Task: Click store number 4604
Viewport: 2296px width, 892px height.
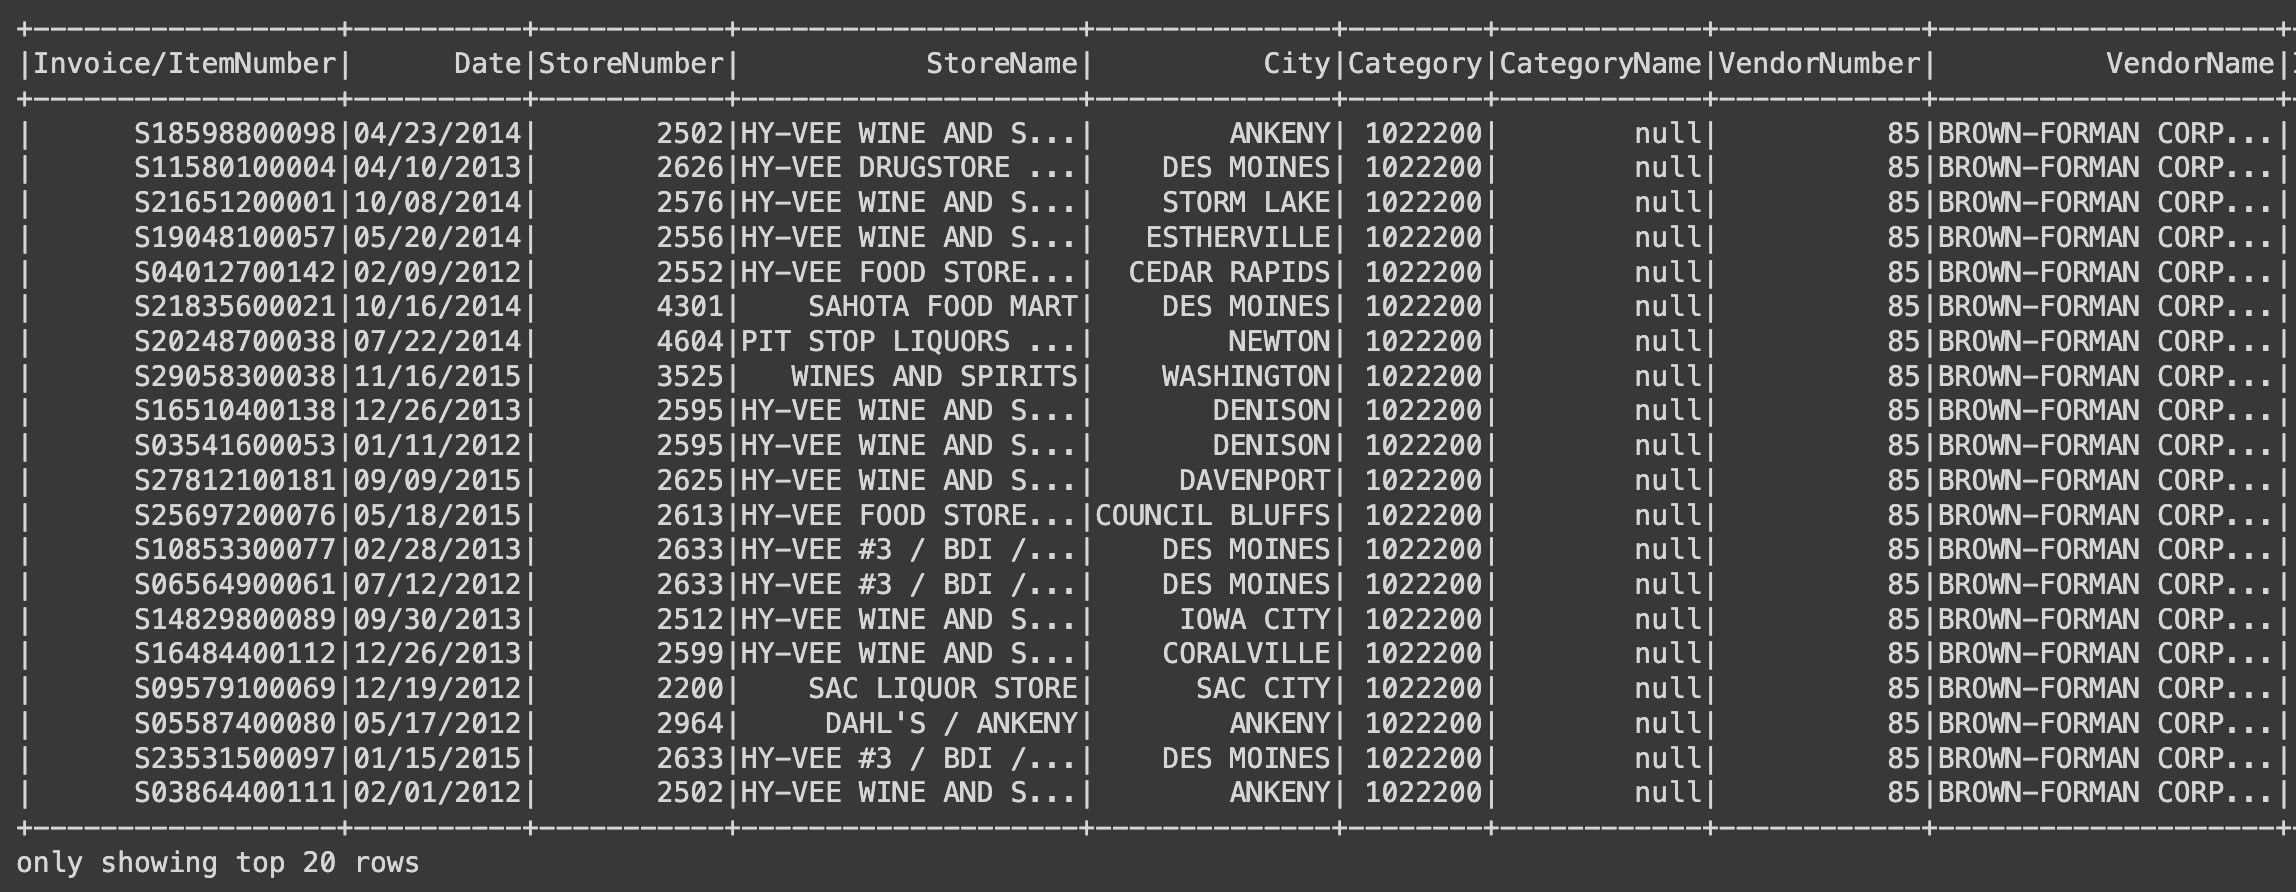Action: pos(690,342)
